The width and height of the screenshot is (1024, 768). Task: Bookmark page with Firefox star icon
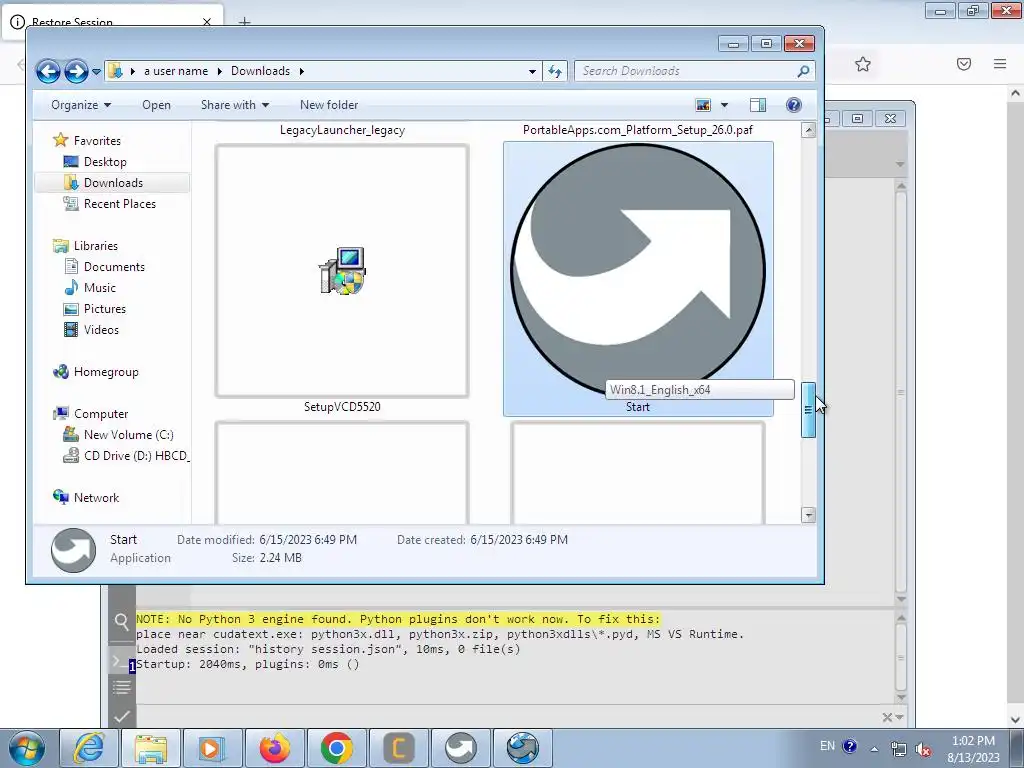[863, 64]
